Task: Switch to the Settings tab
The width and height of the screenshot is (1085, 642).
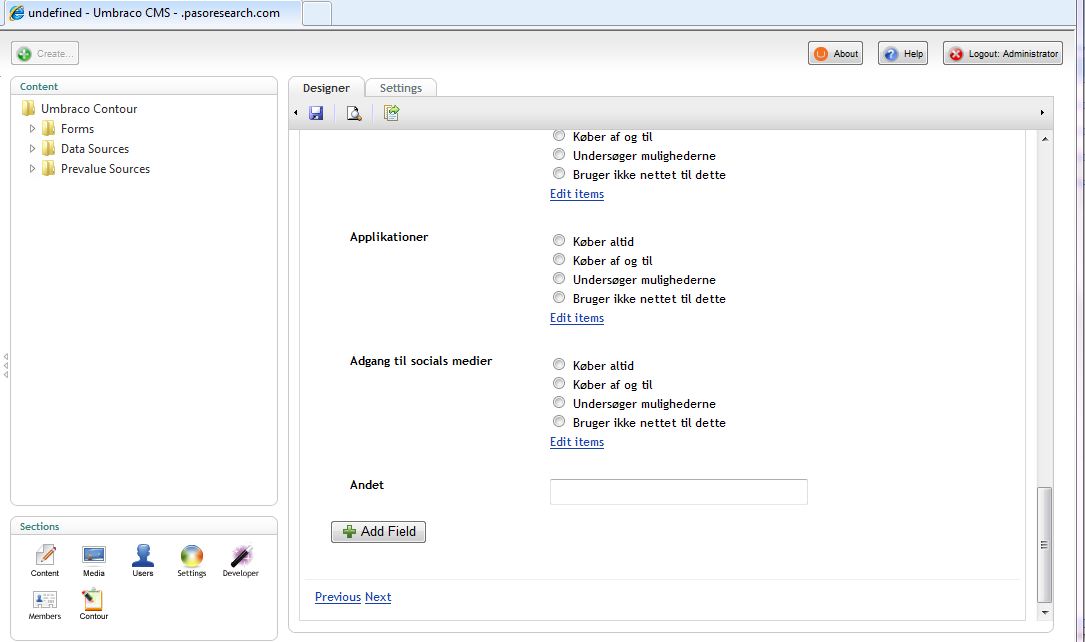Action: (x=401, y=88)
